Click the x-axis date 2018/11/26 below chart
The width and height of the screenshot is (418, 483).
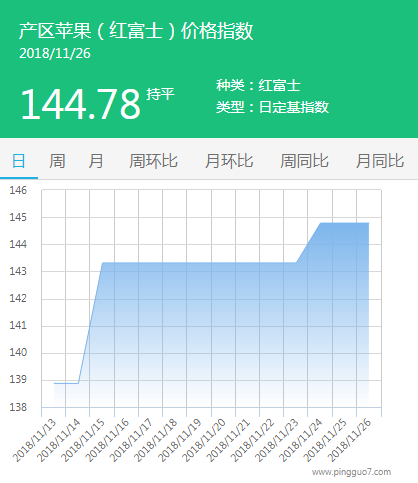(349, 440)
